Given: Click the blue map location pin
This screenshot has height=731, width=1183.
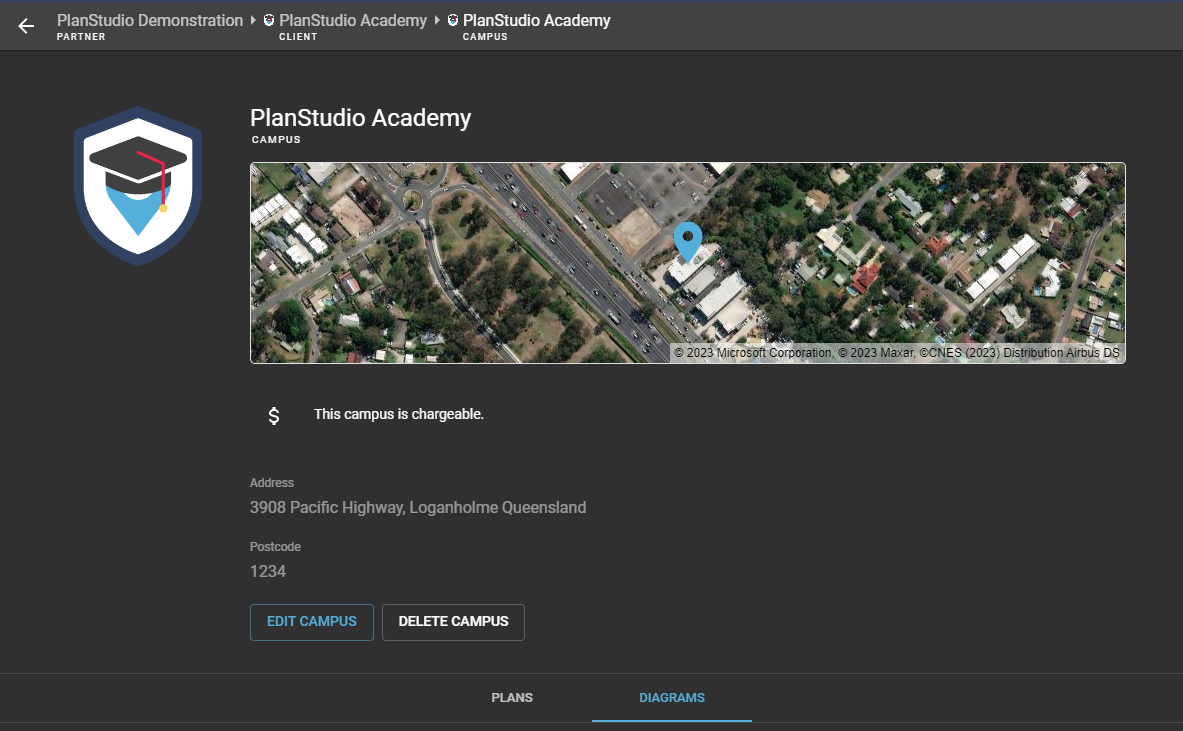Looking at the screenshot, I should [x=687, y=241].
